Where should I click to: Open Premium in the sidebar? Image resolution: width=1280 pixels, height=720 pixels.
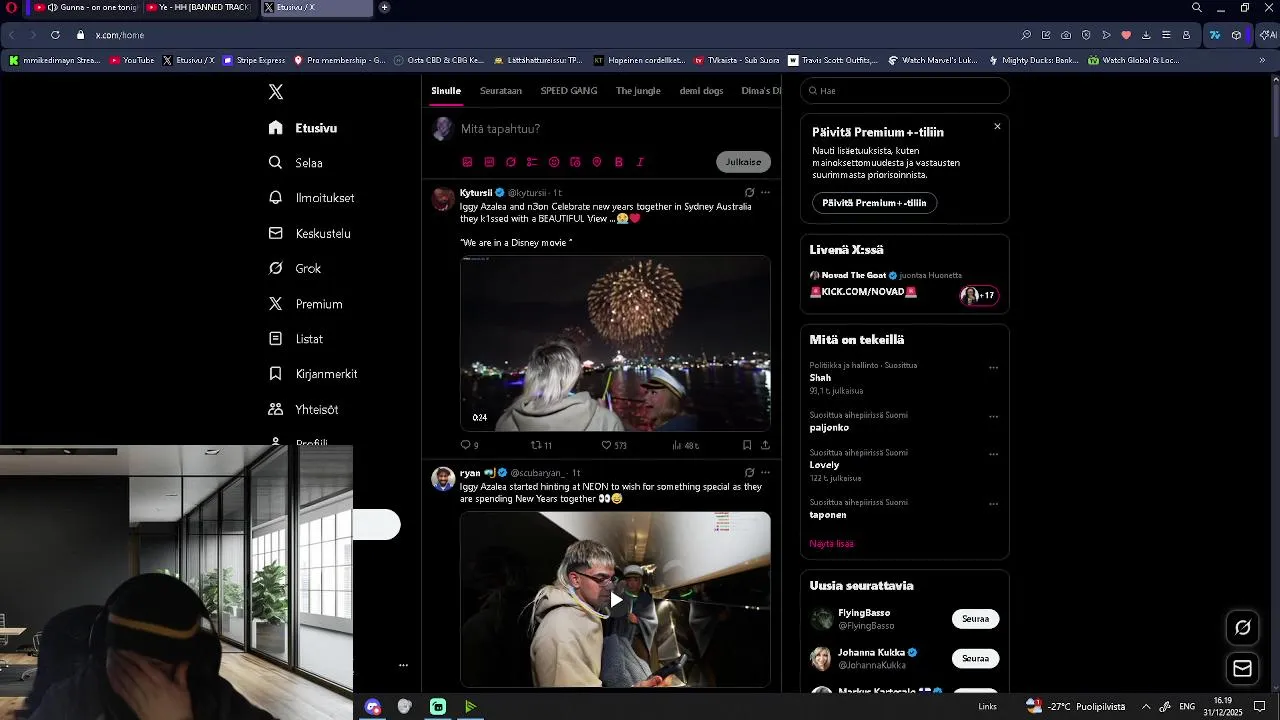point(306,304)
